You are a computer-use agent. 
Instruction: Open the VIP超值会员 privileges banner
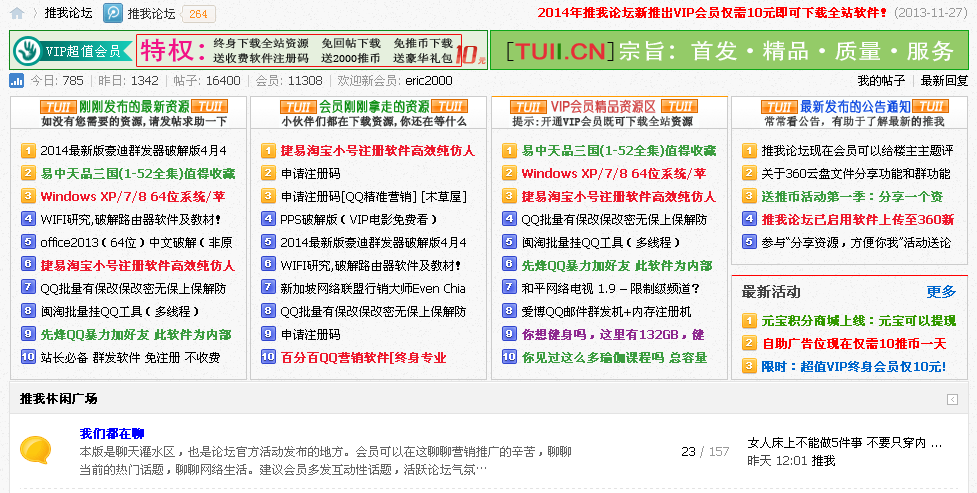[x=248, y=50]
